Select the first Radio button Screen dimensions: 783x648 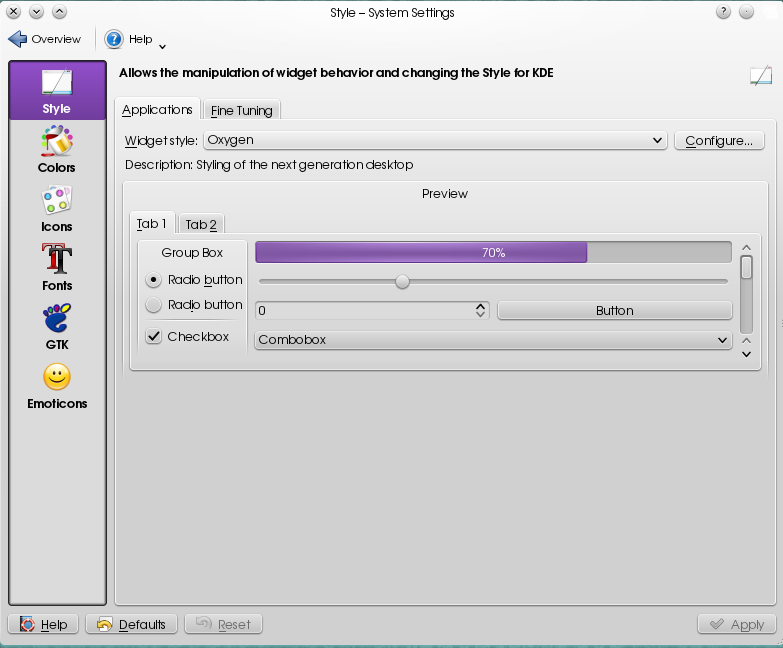tap(153, 280)
